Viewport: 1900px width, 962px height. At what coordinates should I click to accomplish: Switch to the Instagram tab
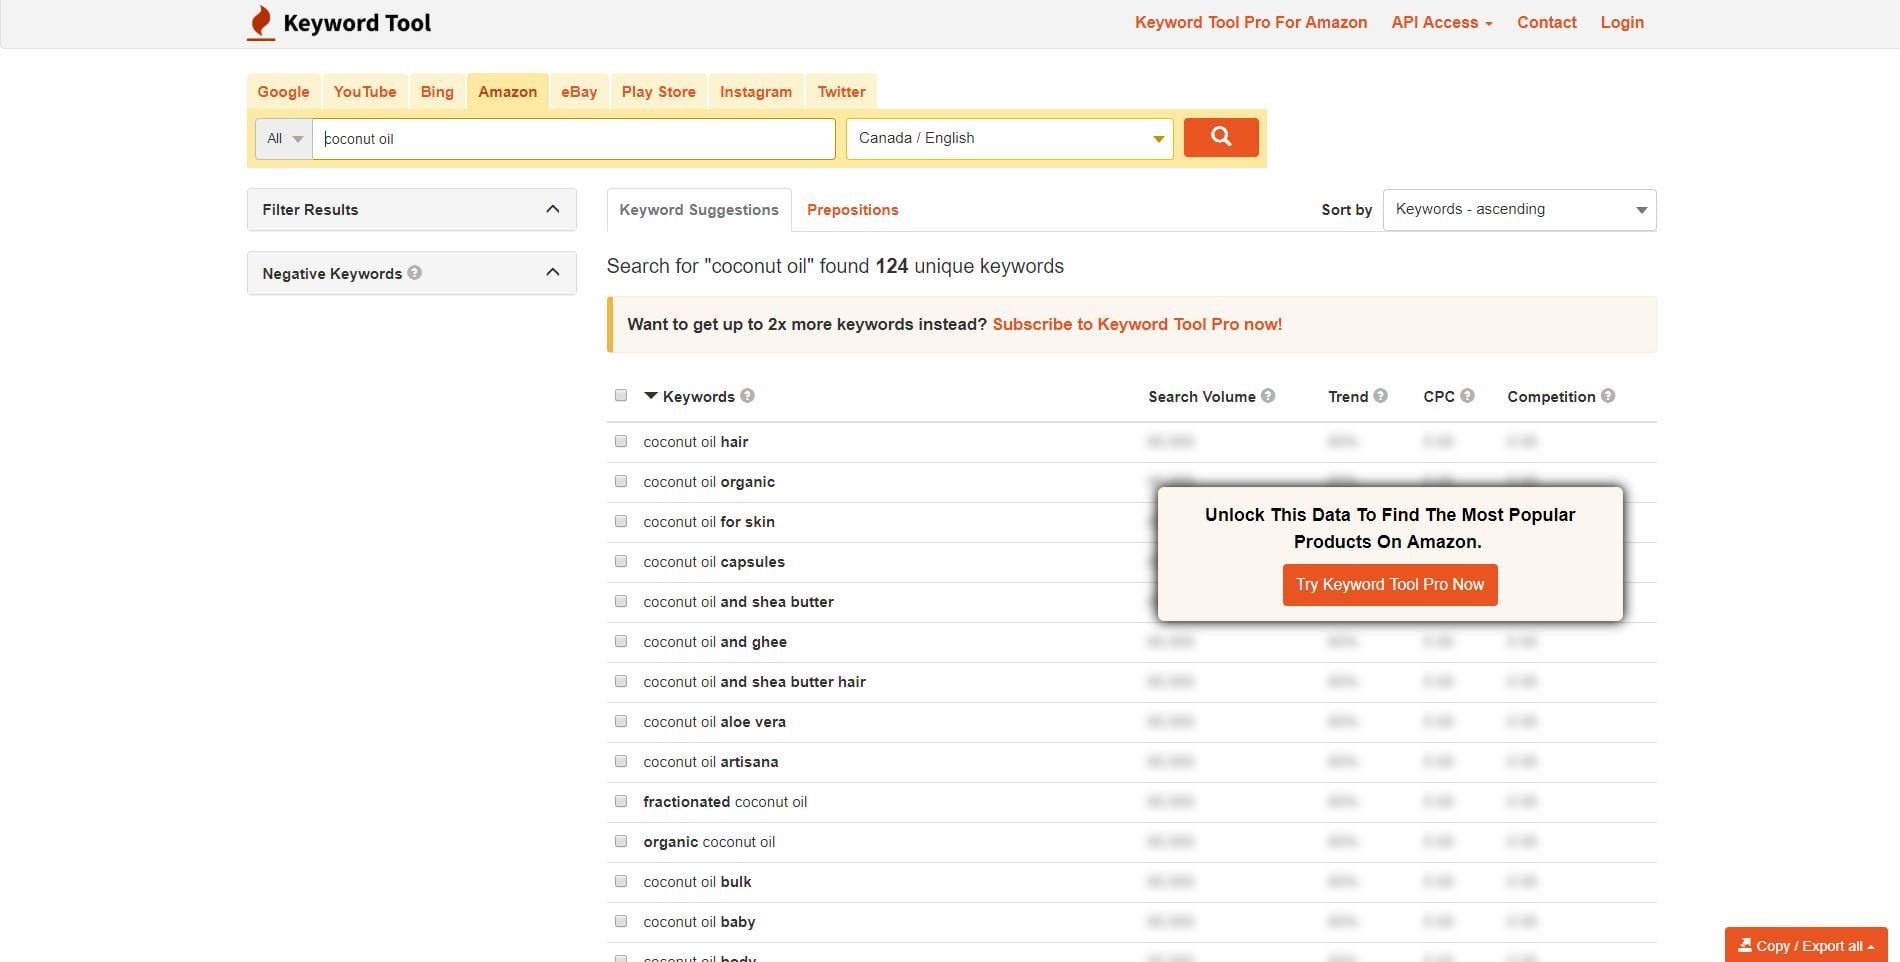756,92
